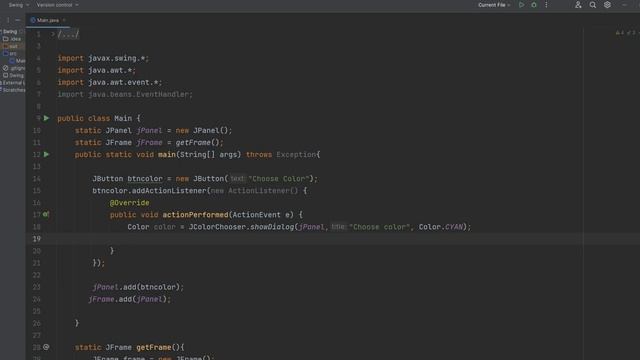Viewport: 640px width, 360px height.
Task: Click the .gitignore file icon in Project tree
Action: (x=6, y=68)
